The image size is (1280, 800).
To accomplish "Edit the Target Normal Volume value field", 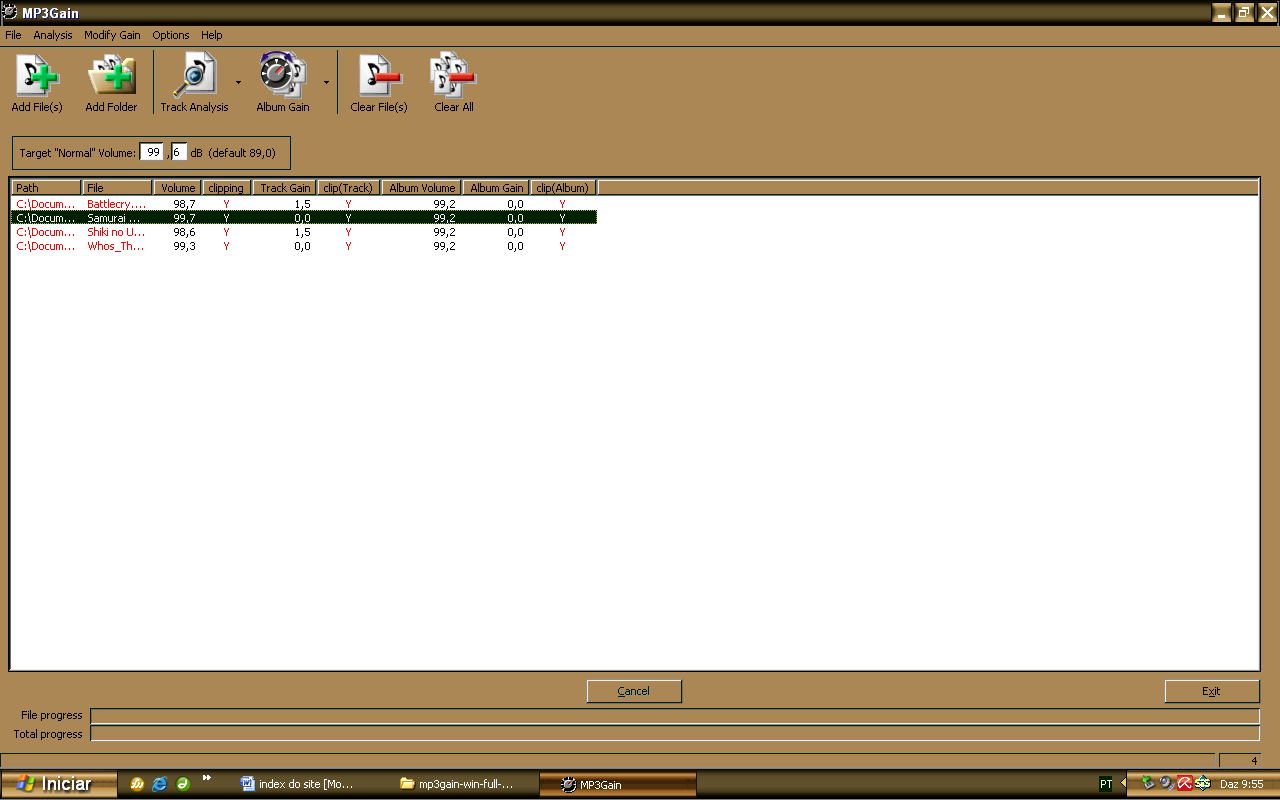I will point(152,151).
